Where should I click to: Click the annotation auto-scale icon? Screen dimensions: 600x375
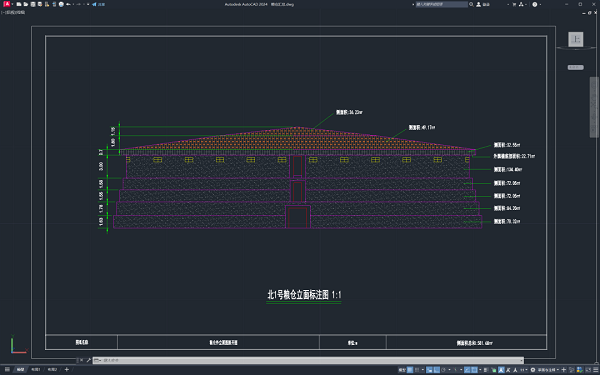pos(508,370)
